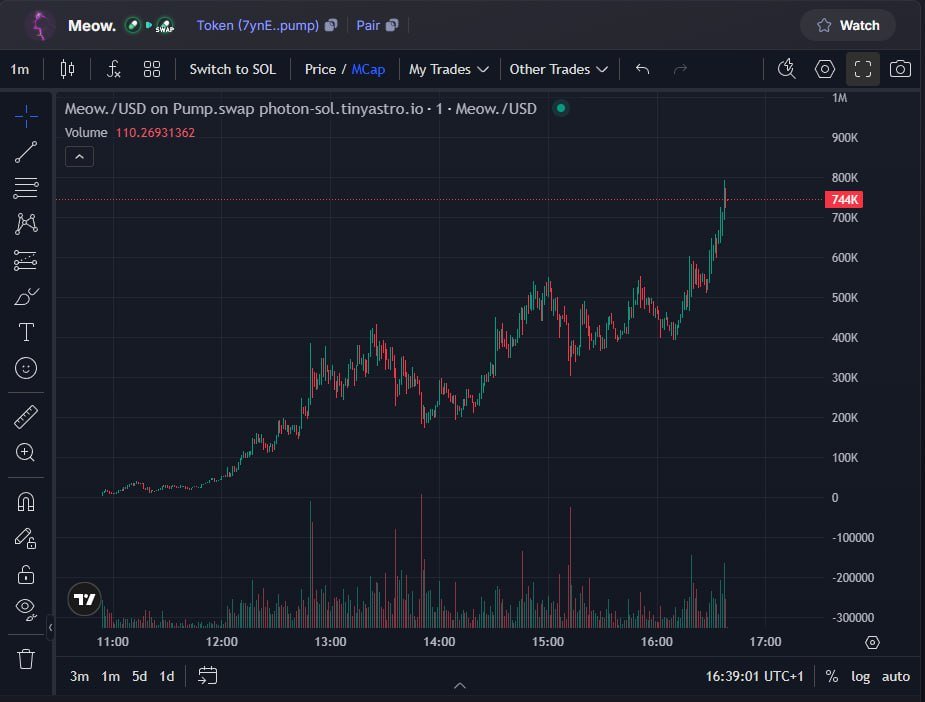Screen dimensions: 925x702
Task: Remove drawings with trash icon
Action: coord(26,659)
